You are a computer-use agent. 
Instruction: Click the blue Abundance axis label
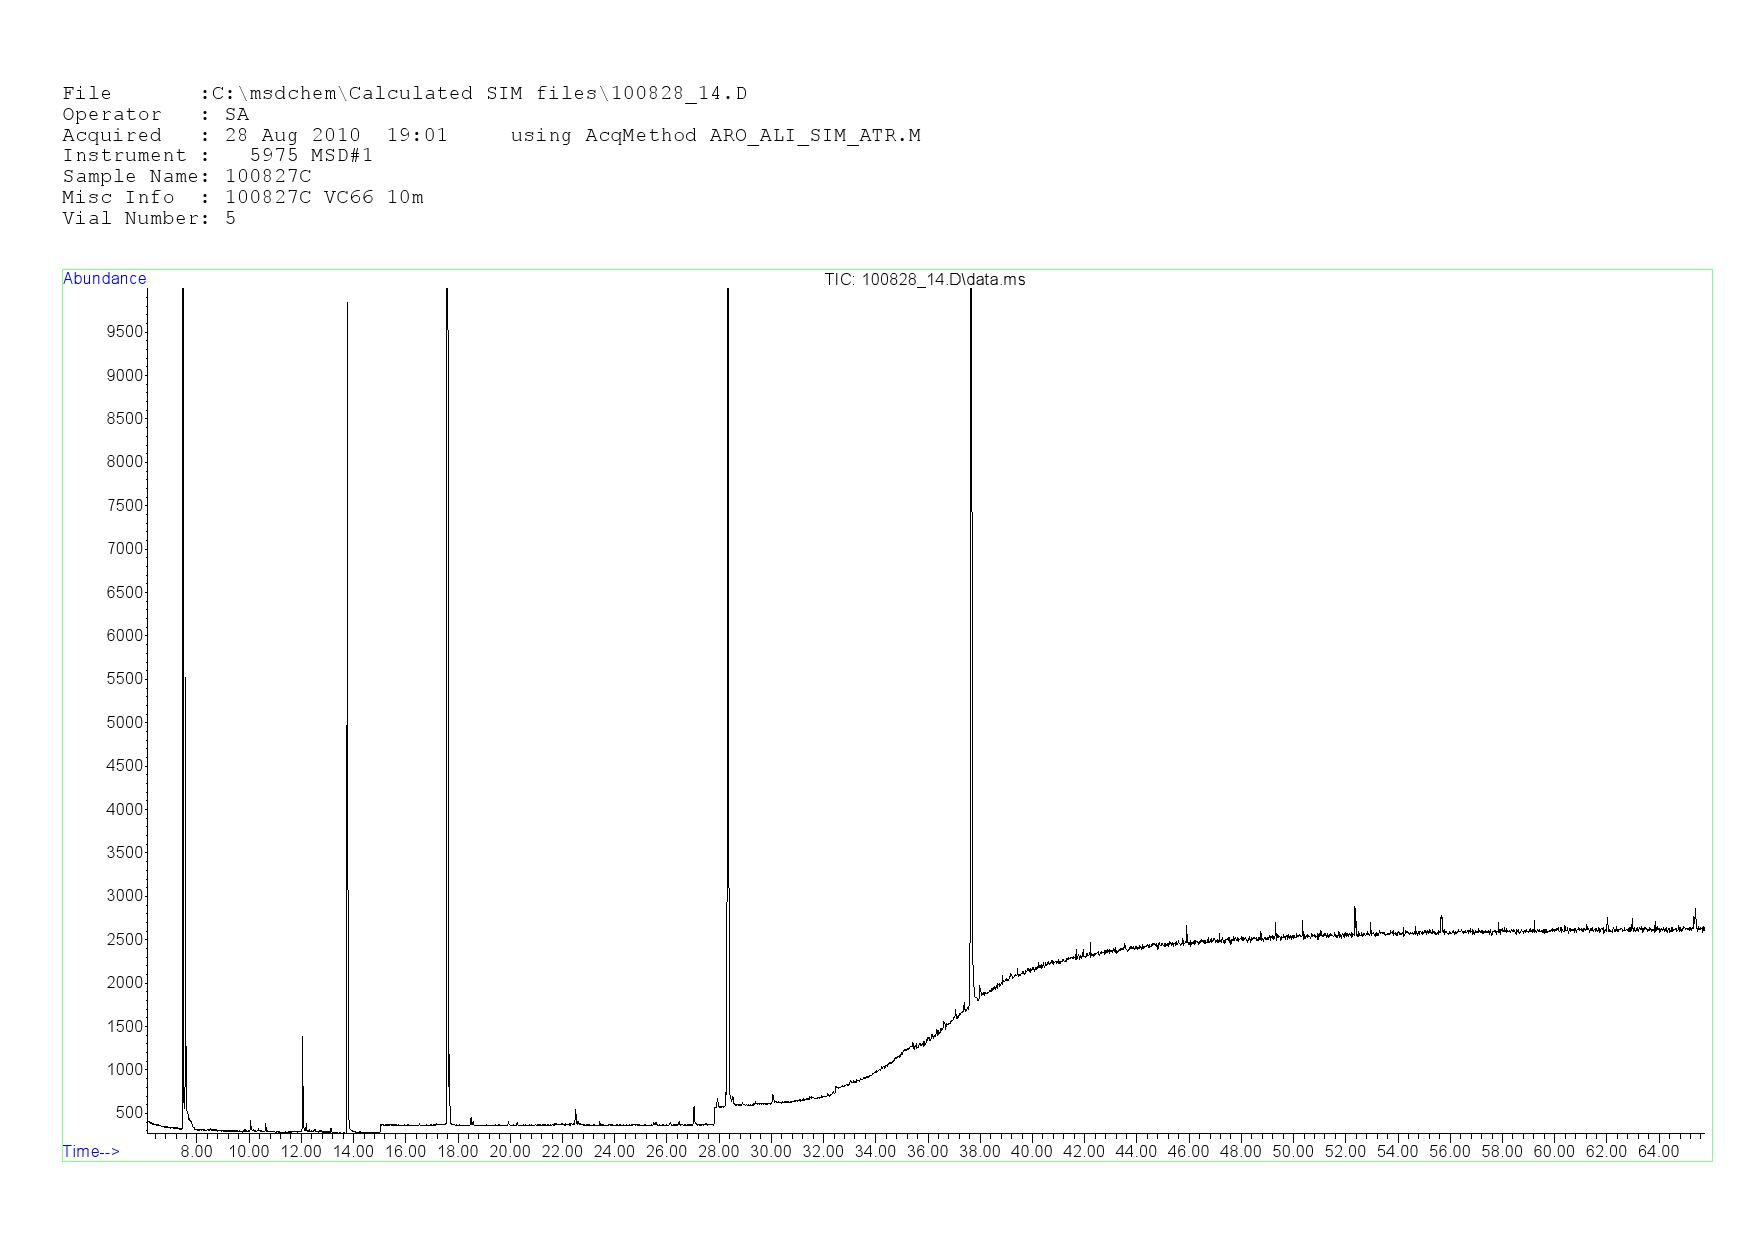click(104, 279)
